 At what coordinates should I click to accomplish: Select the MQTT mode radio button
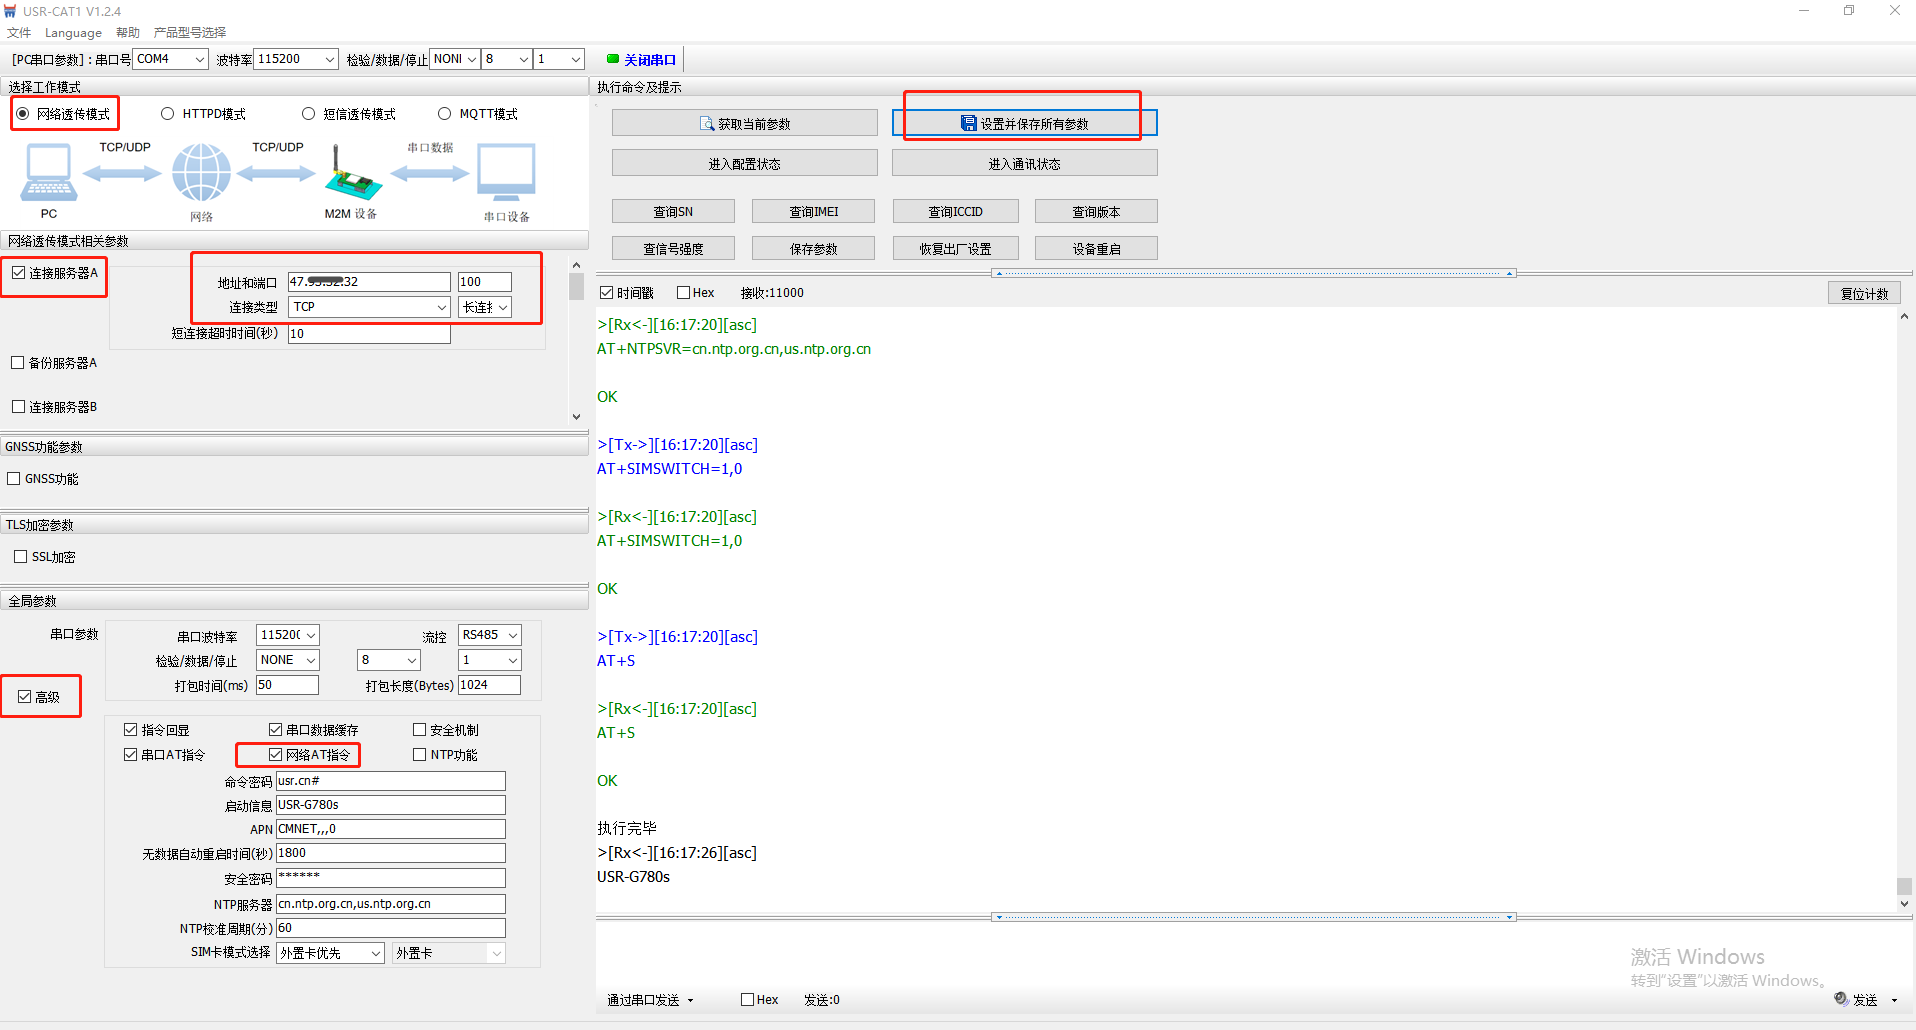coord(445,114)
